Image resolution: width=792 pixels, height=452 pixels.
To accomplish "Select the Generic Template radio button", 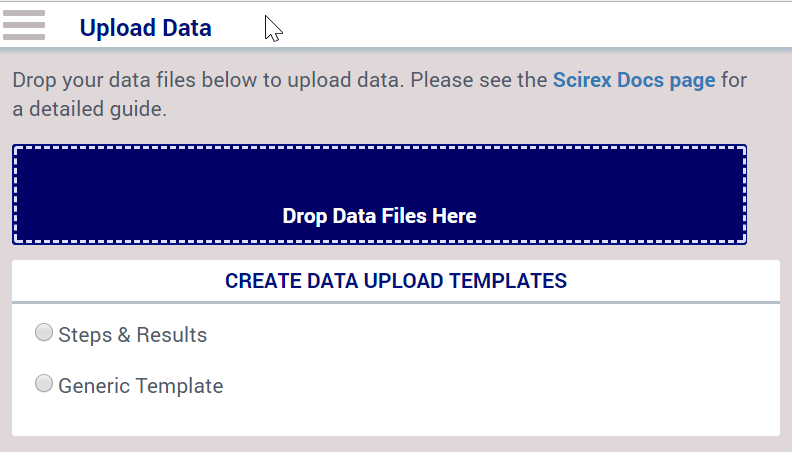I will point(44,383).
